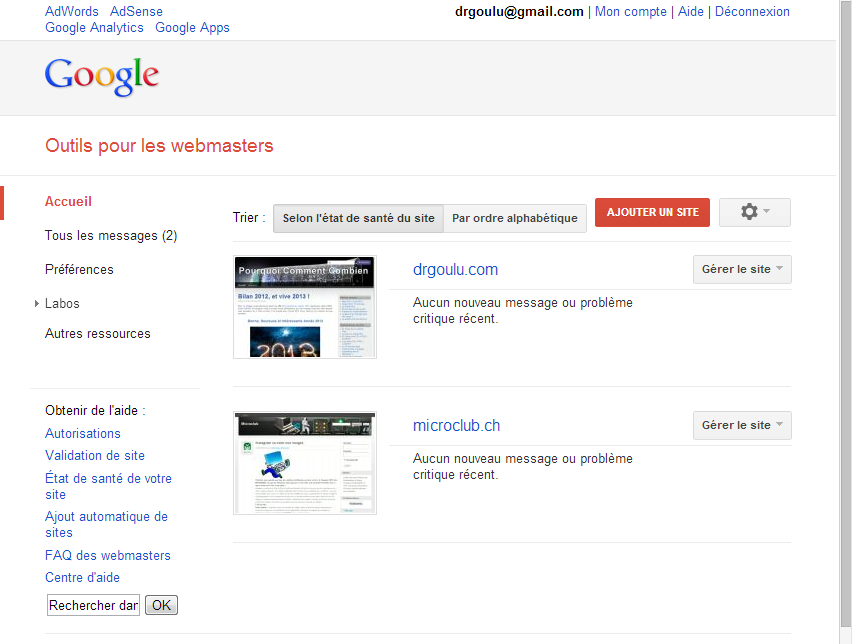Select Accueil in the sidebar
The height and width of the screenshot is (644, 852).
click(x=68, y=202)
